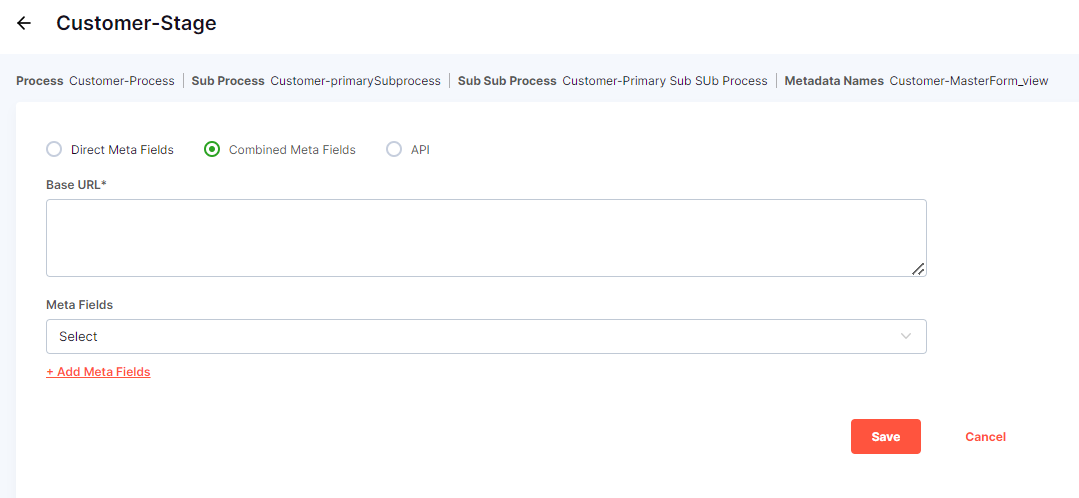Screen dimensions: 1079x498
Task: Click the + Add Meta Fields link
Action: coord(98,372)
